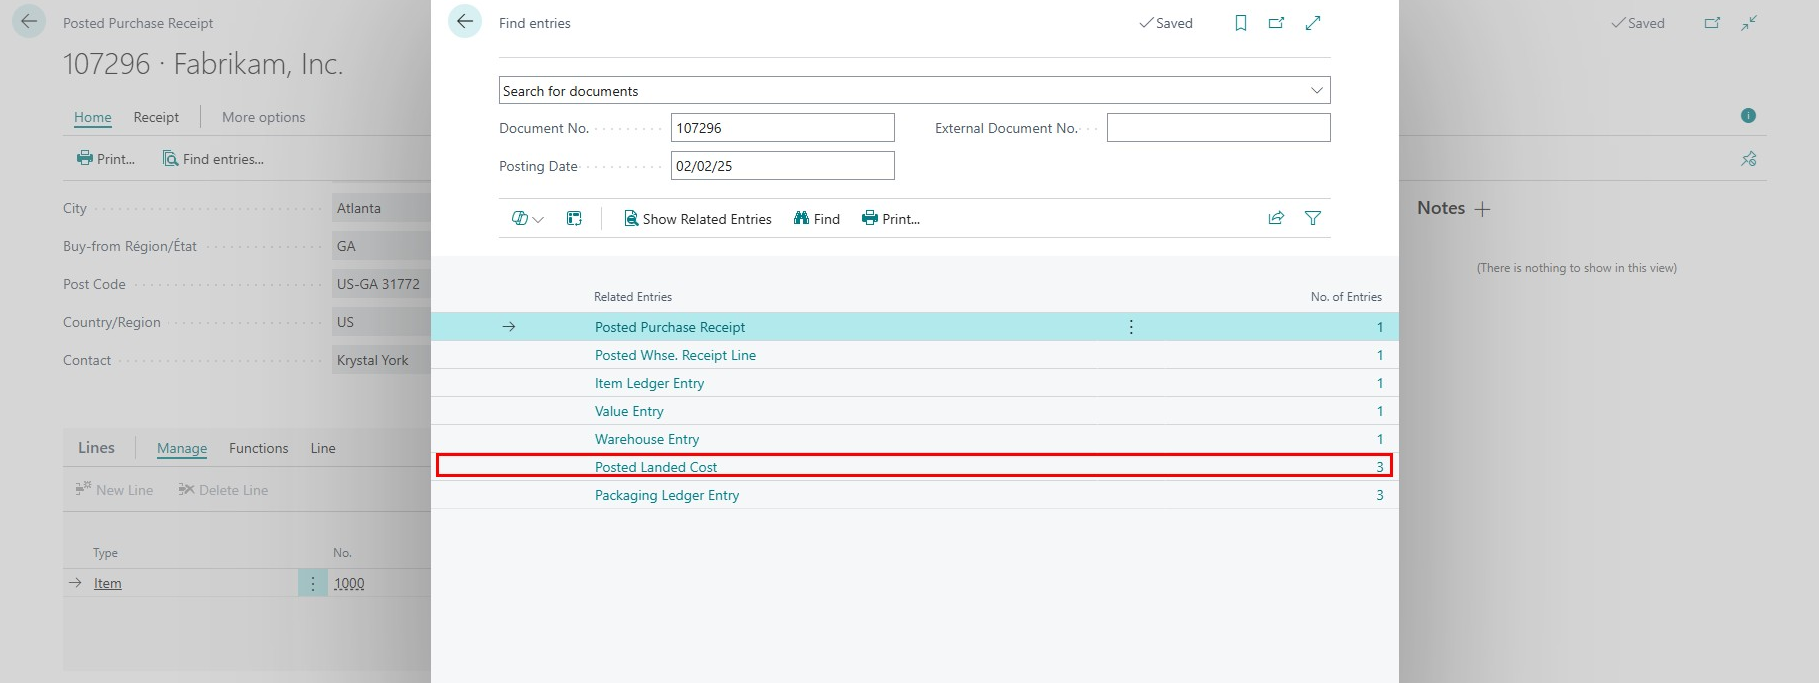Image resolution: width=1819 pixels, height=683 pixels.
Task: Open the Posted Landed Cost entries
Action: (656, 467)
